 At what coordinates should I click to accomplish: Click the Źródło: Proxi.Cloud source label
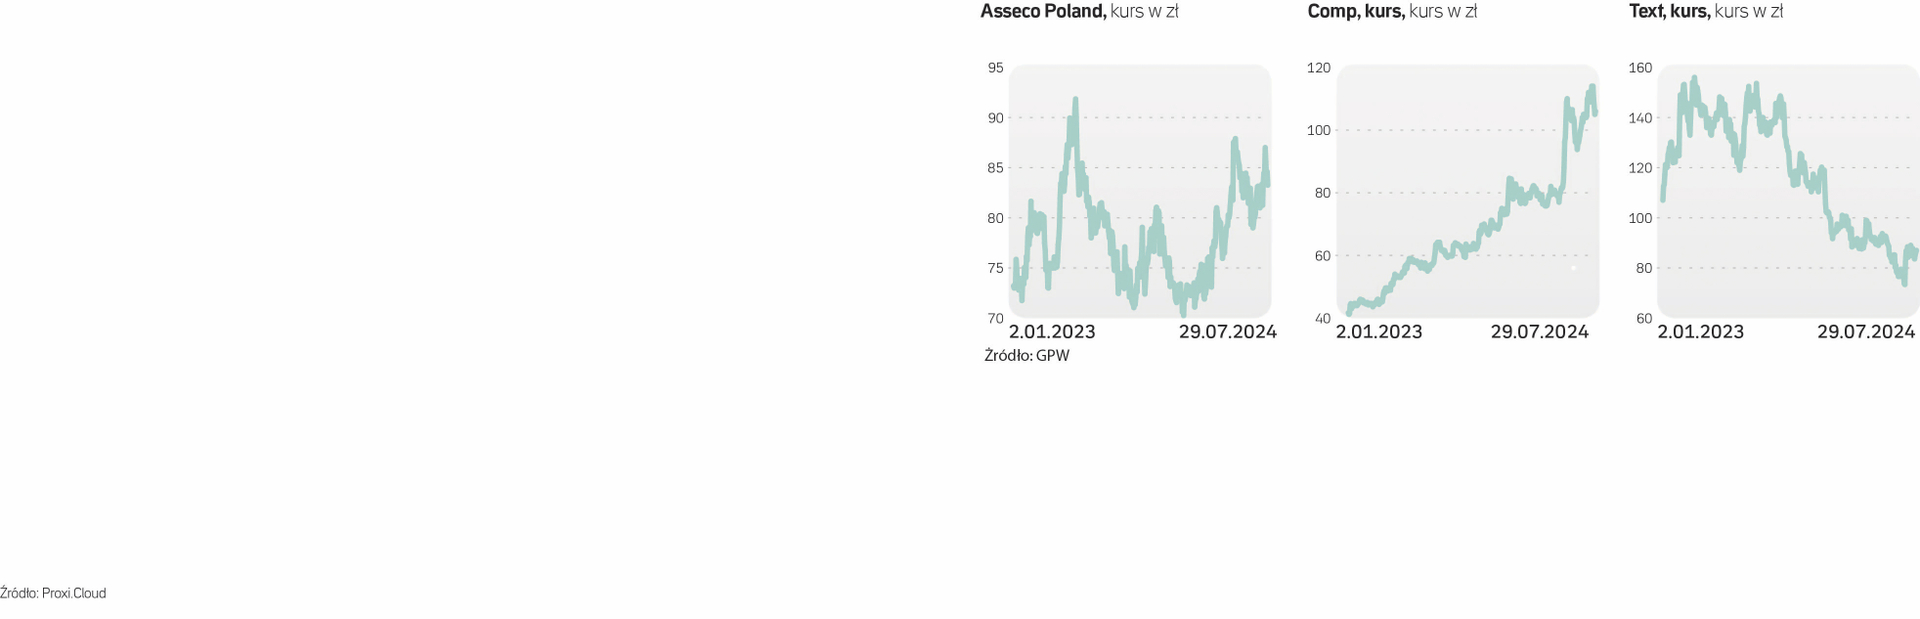click(x=53, y=593)
